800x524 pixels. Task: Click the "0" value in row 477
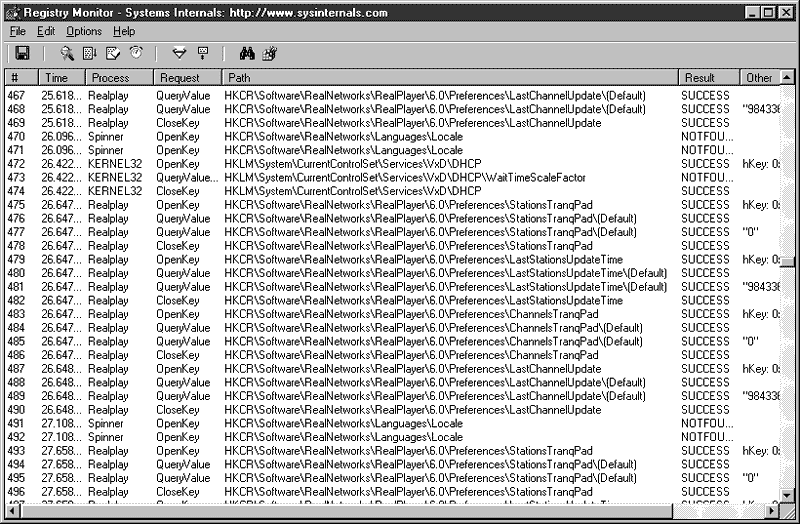pyautogui.click(x=751, y=232)
